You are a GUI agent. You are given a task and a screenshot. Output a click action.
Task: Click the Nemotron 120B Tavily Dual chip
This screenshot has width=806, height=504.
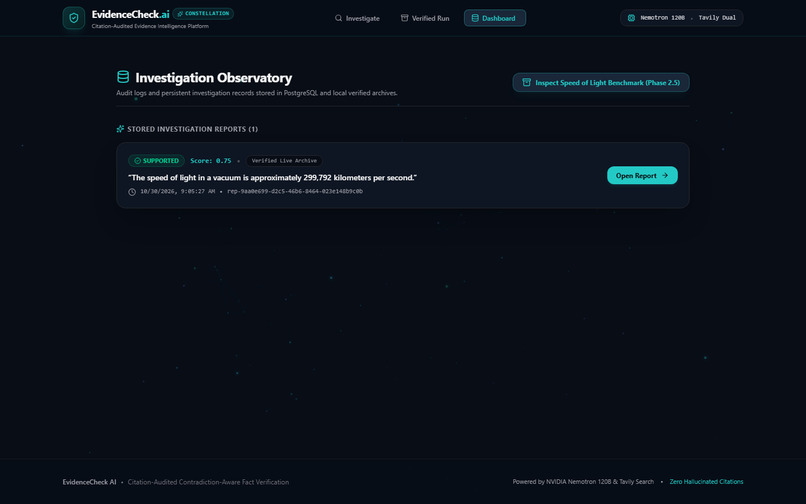(682, 17)
